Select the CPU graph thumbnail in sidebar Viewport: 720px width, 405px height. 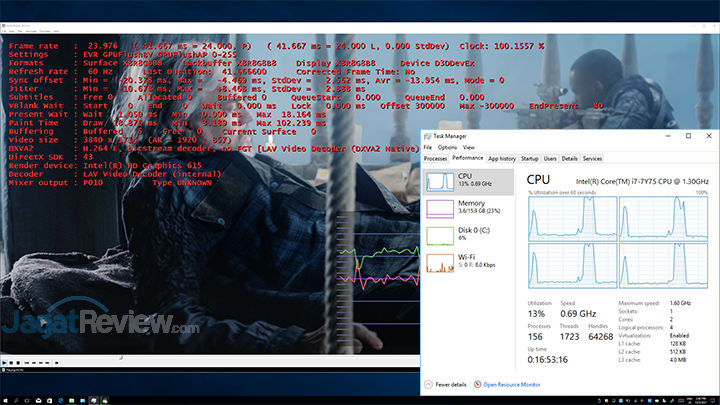click(x=440, y=182)
